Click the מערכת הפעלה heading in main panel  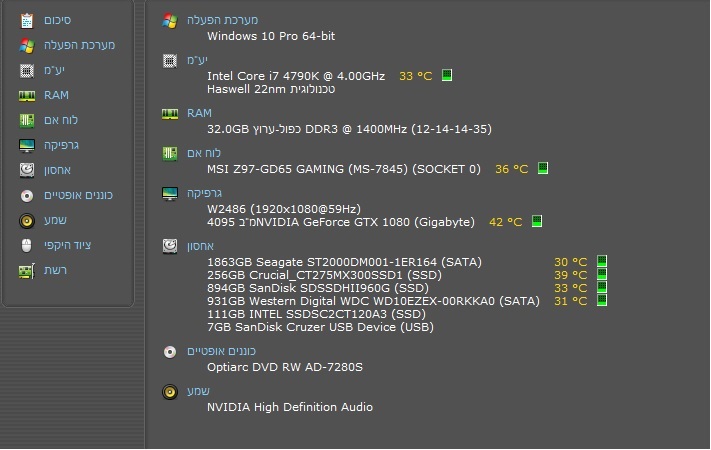[221, 20]
